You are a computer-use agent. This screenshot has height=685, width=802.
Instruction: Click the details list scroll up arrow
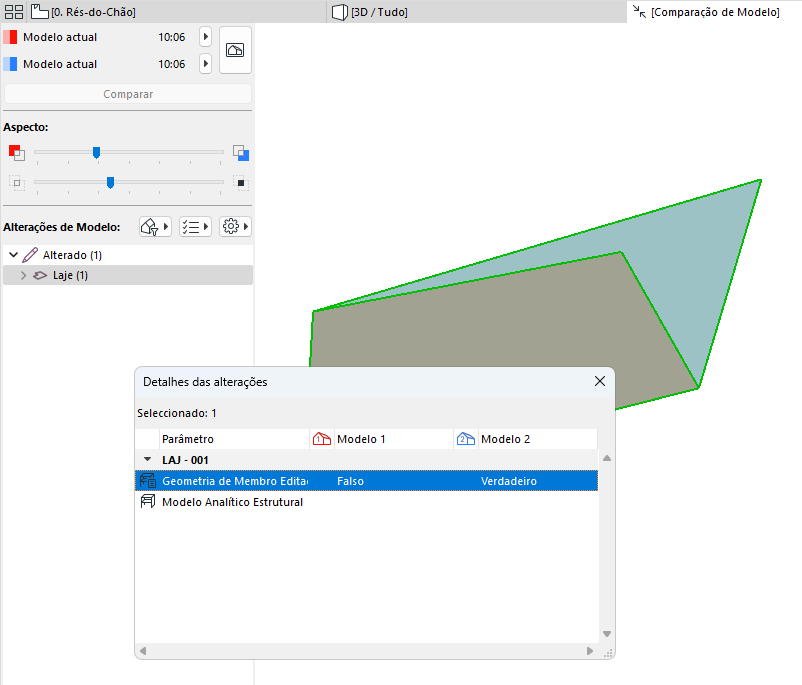point(607,458)
